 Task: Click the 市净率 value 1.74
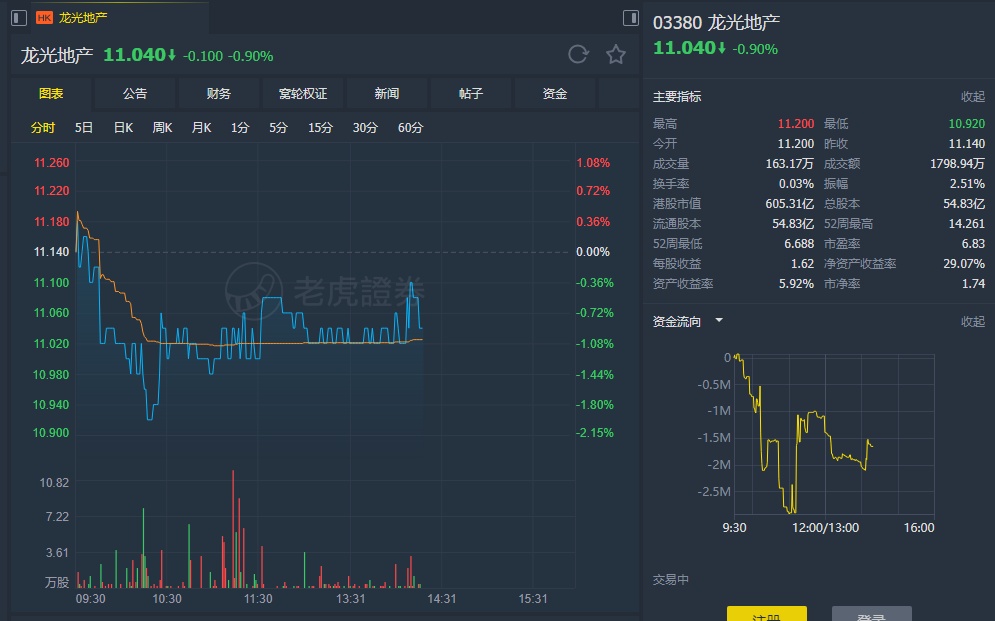(x=973, y=284)
